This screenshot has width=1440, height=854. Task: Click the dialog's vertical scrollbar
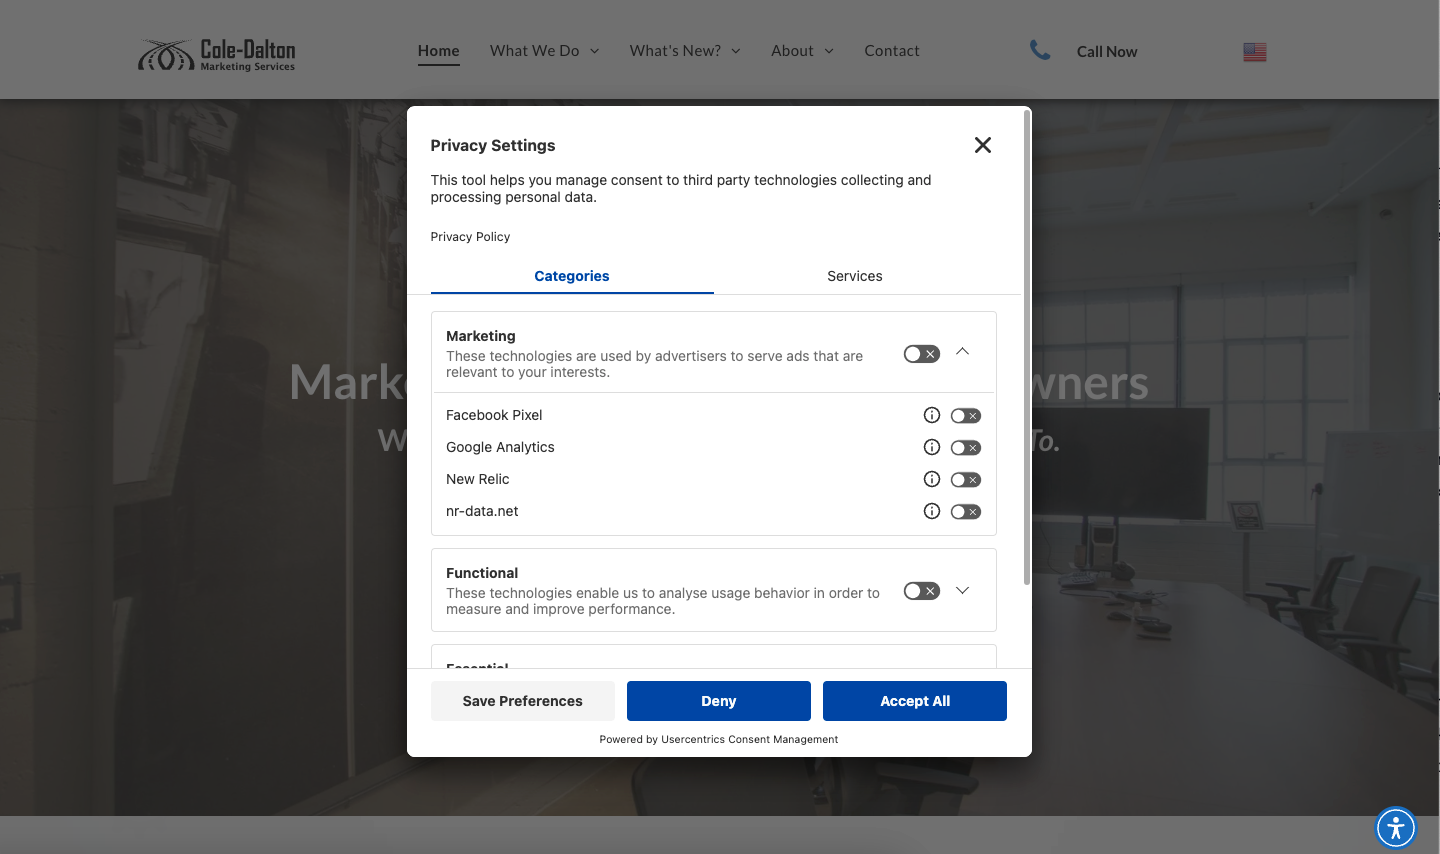click(1027, 348)
